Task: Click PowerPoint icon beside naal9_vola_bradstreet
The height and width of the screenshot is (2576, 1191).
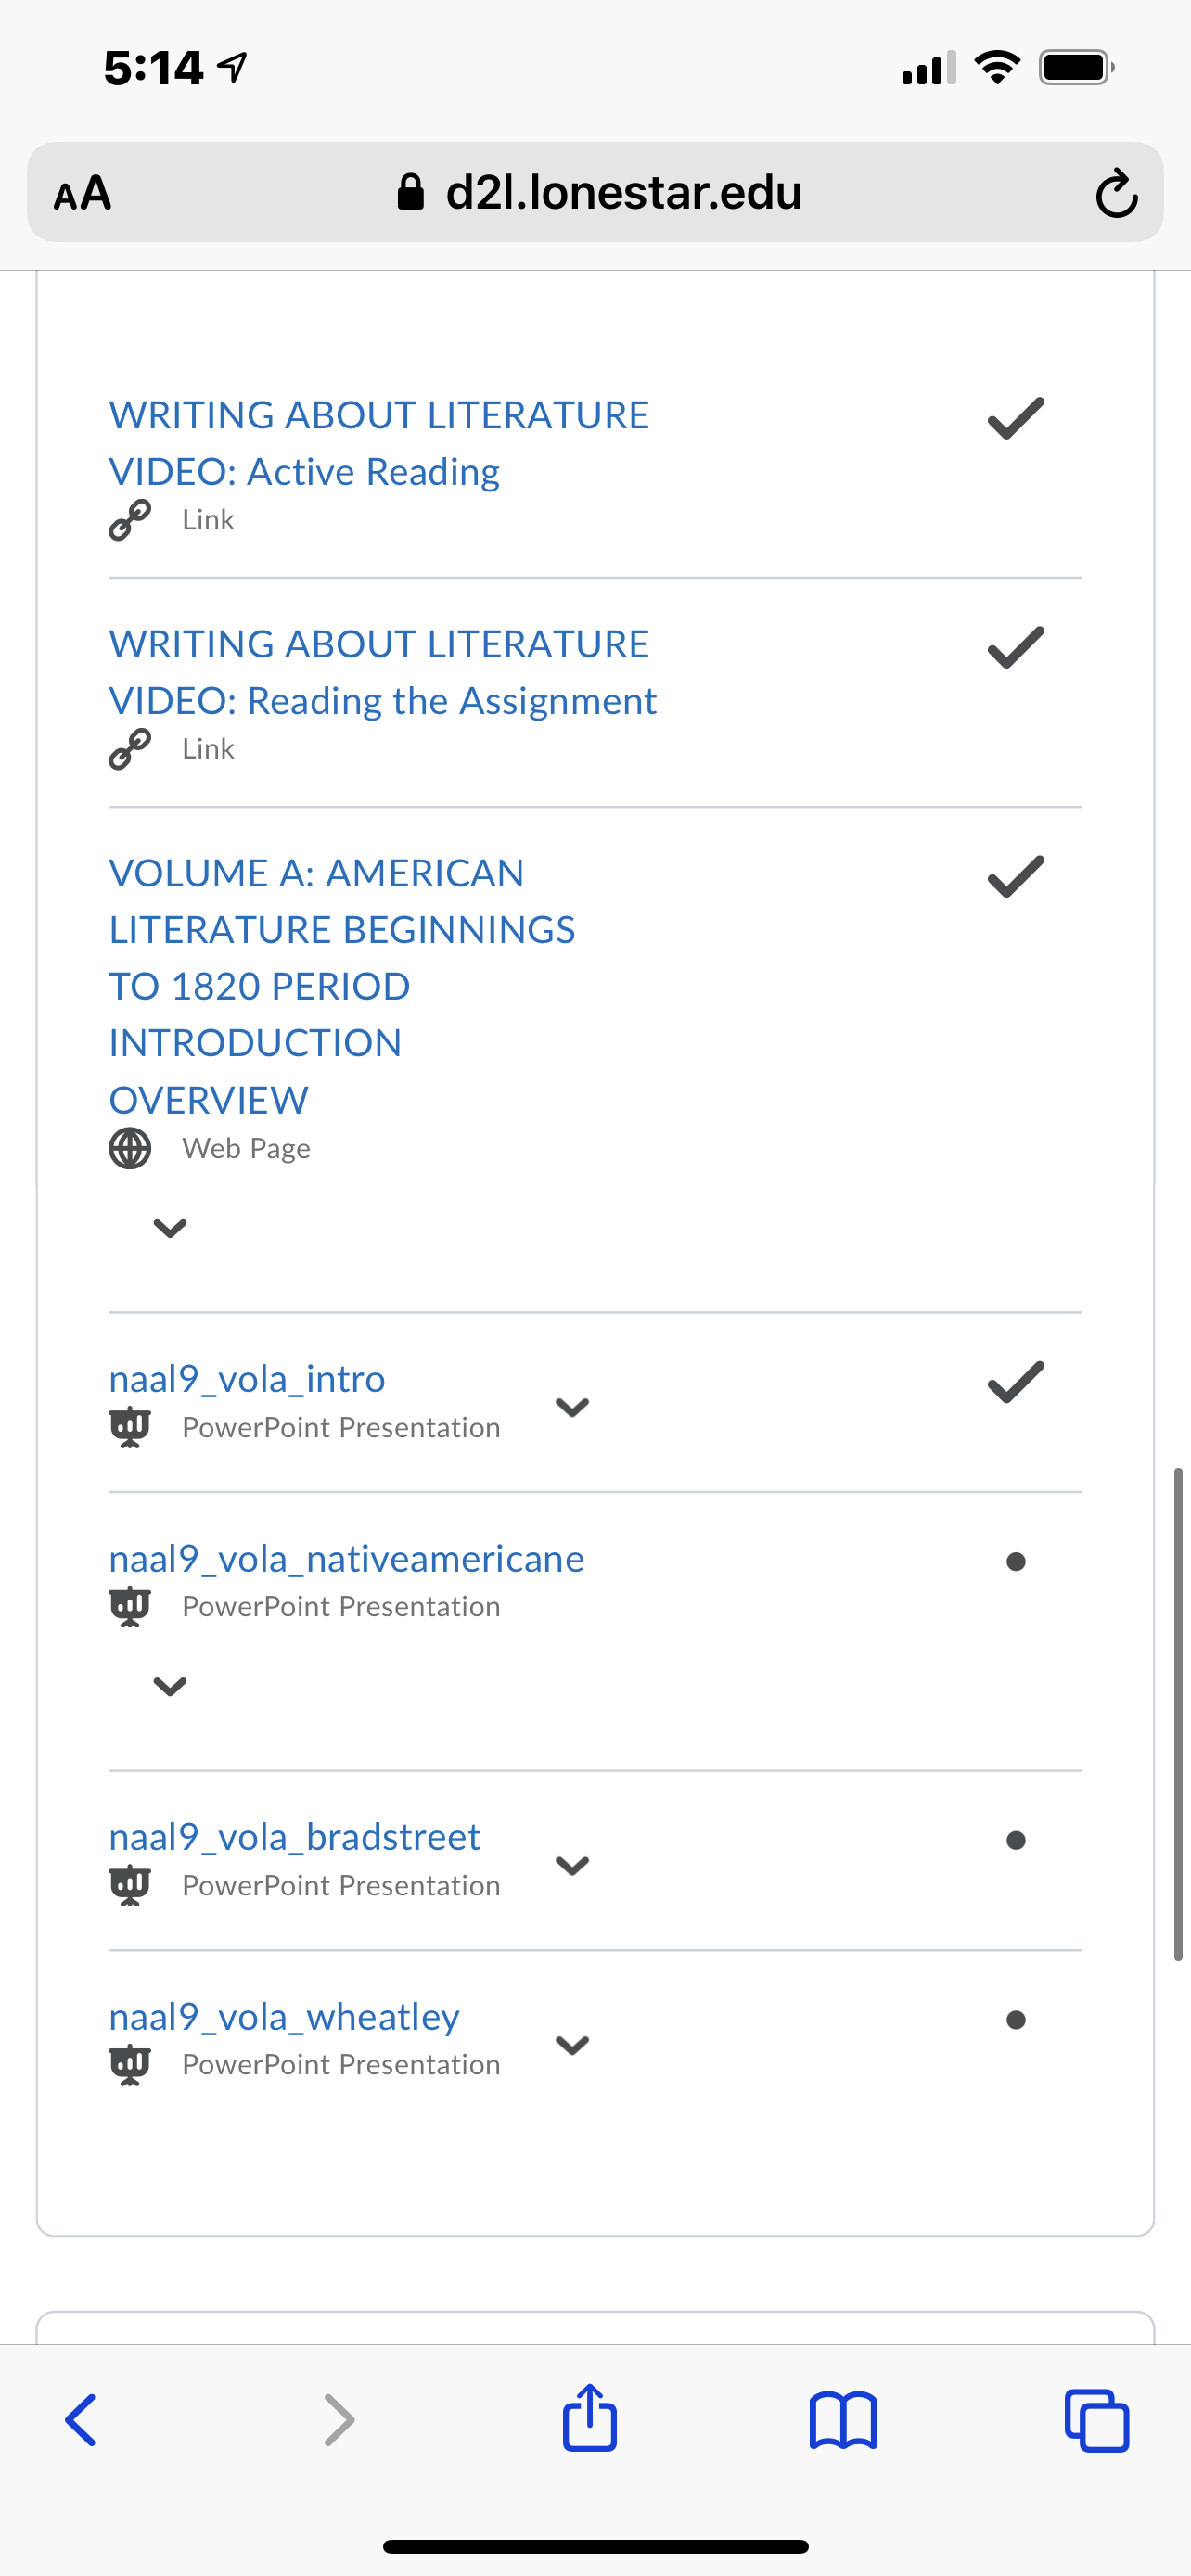Action: 129,1885
